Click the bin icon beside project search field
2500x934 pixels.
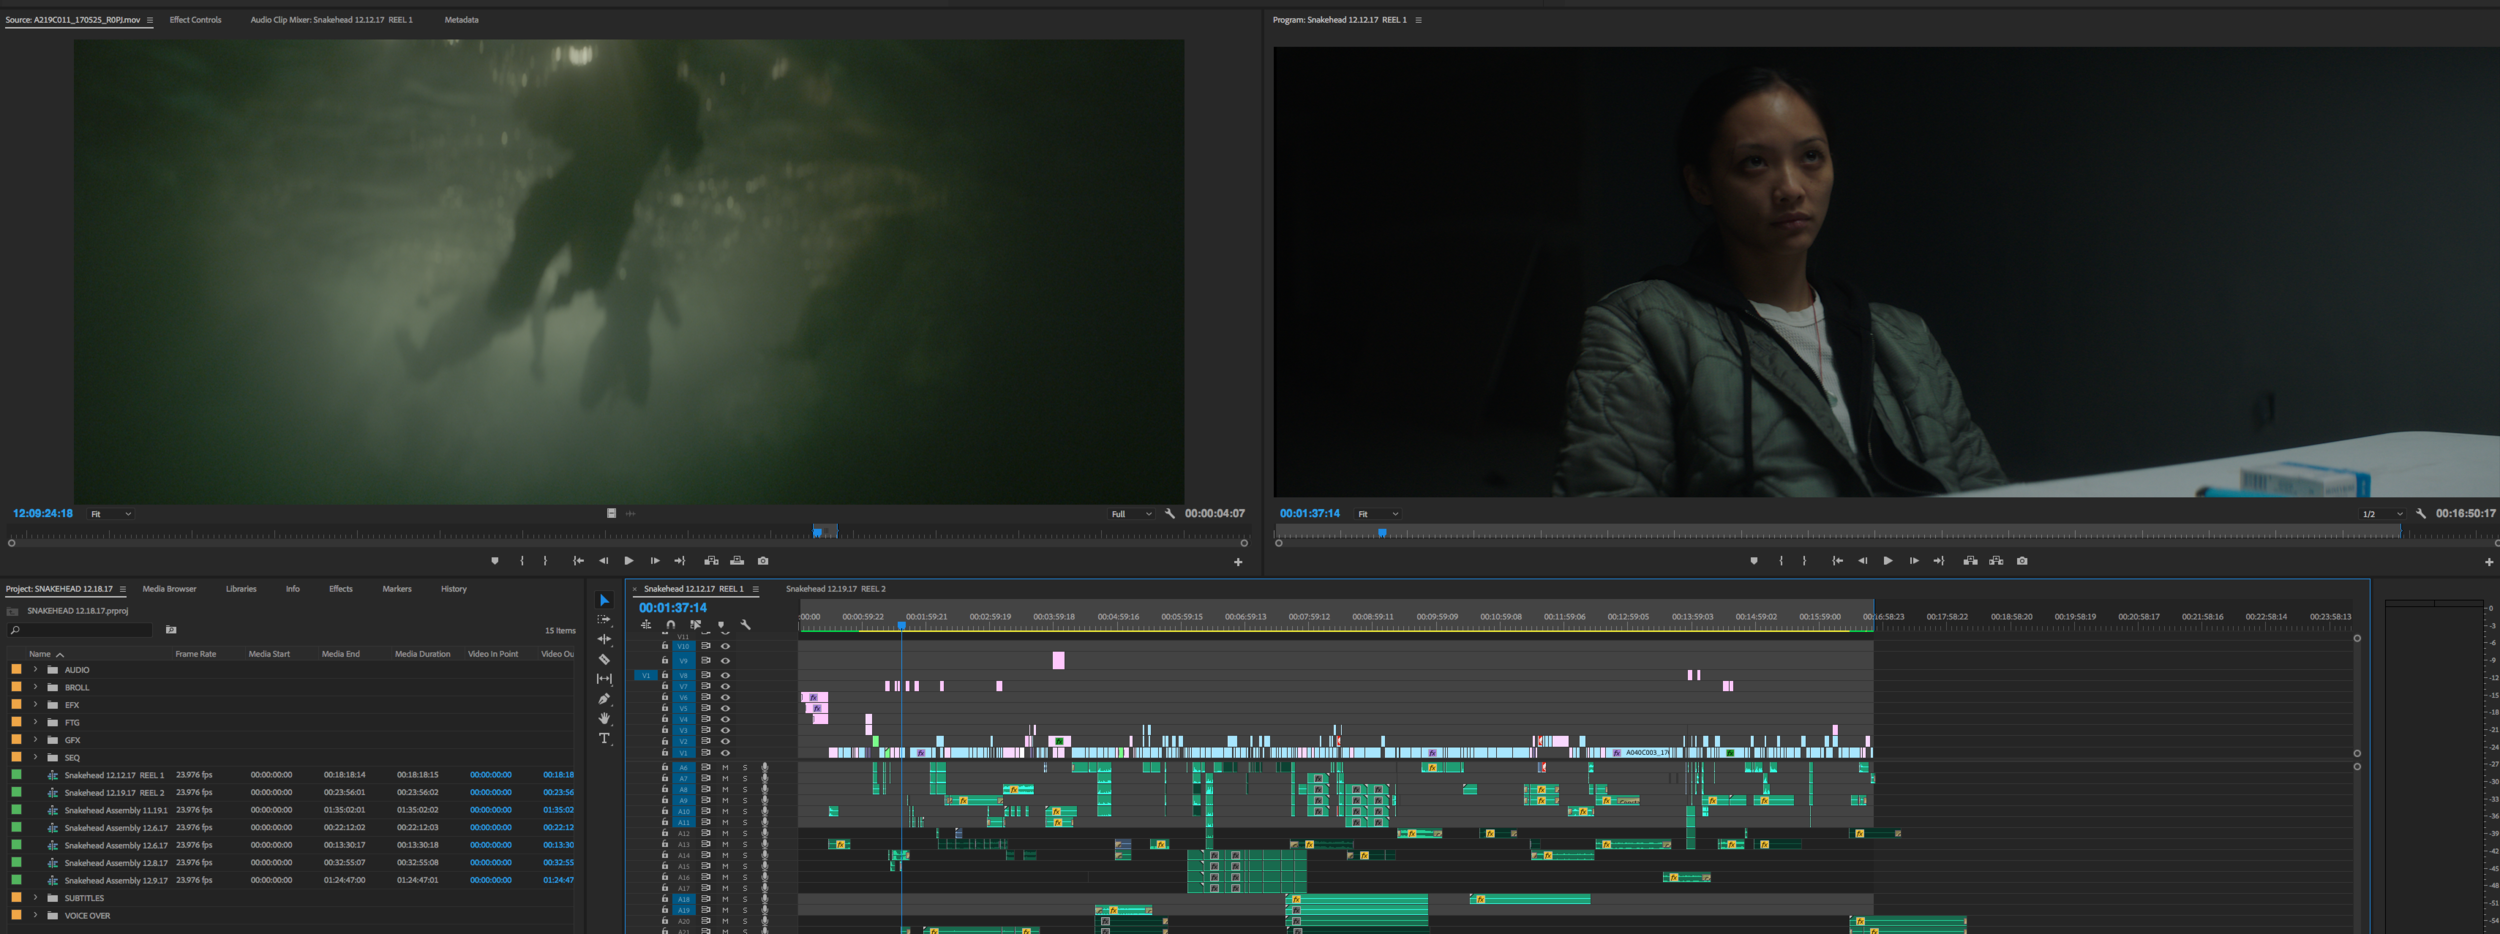coord(171,630)
